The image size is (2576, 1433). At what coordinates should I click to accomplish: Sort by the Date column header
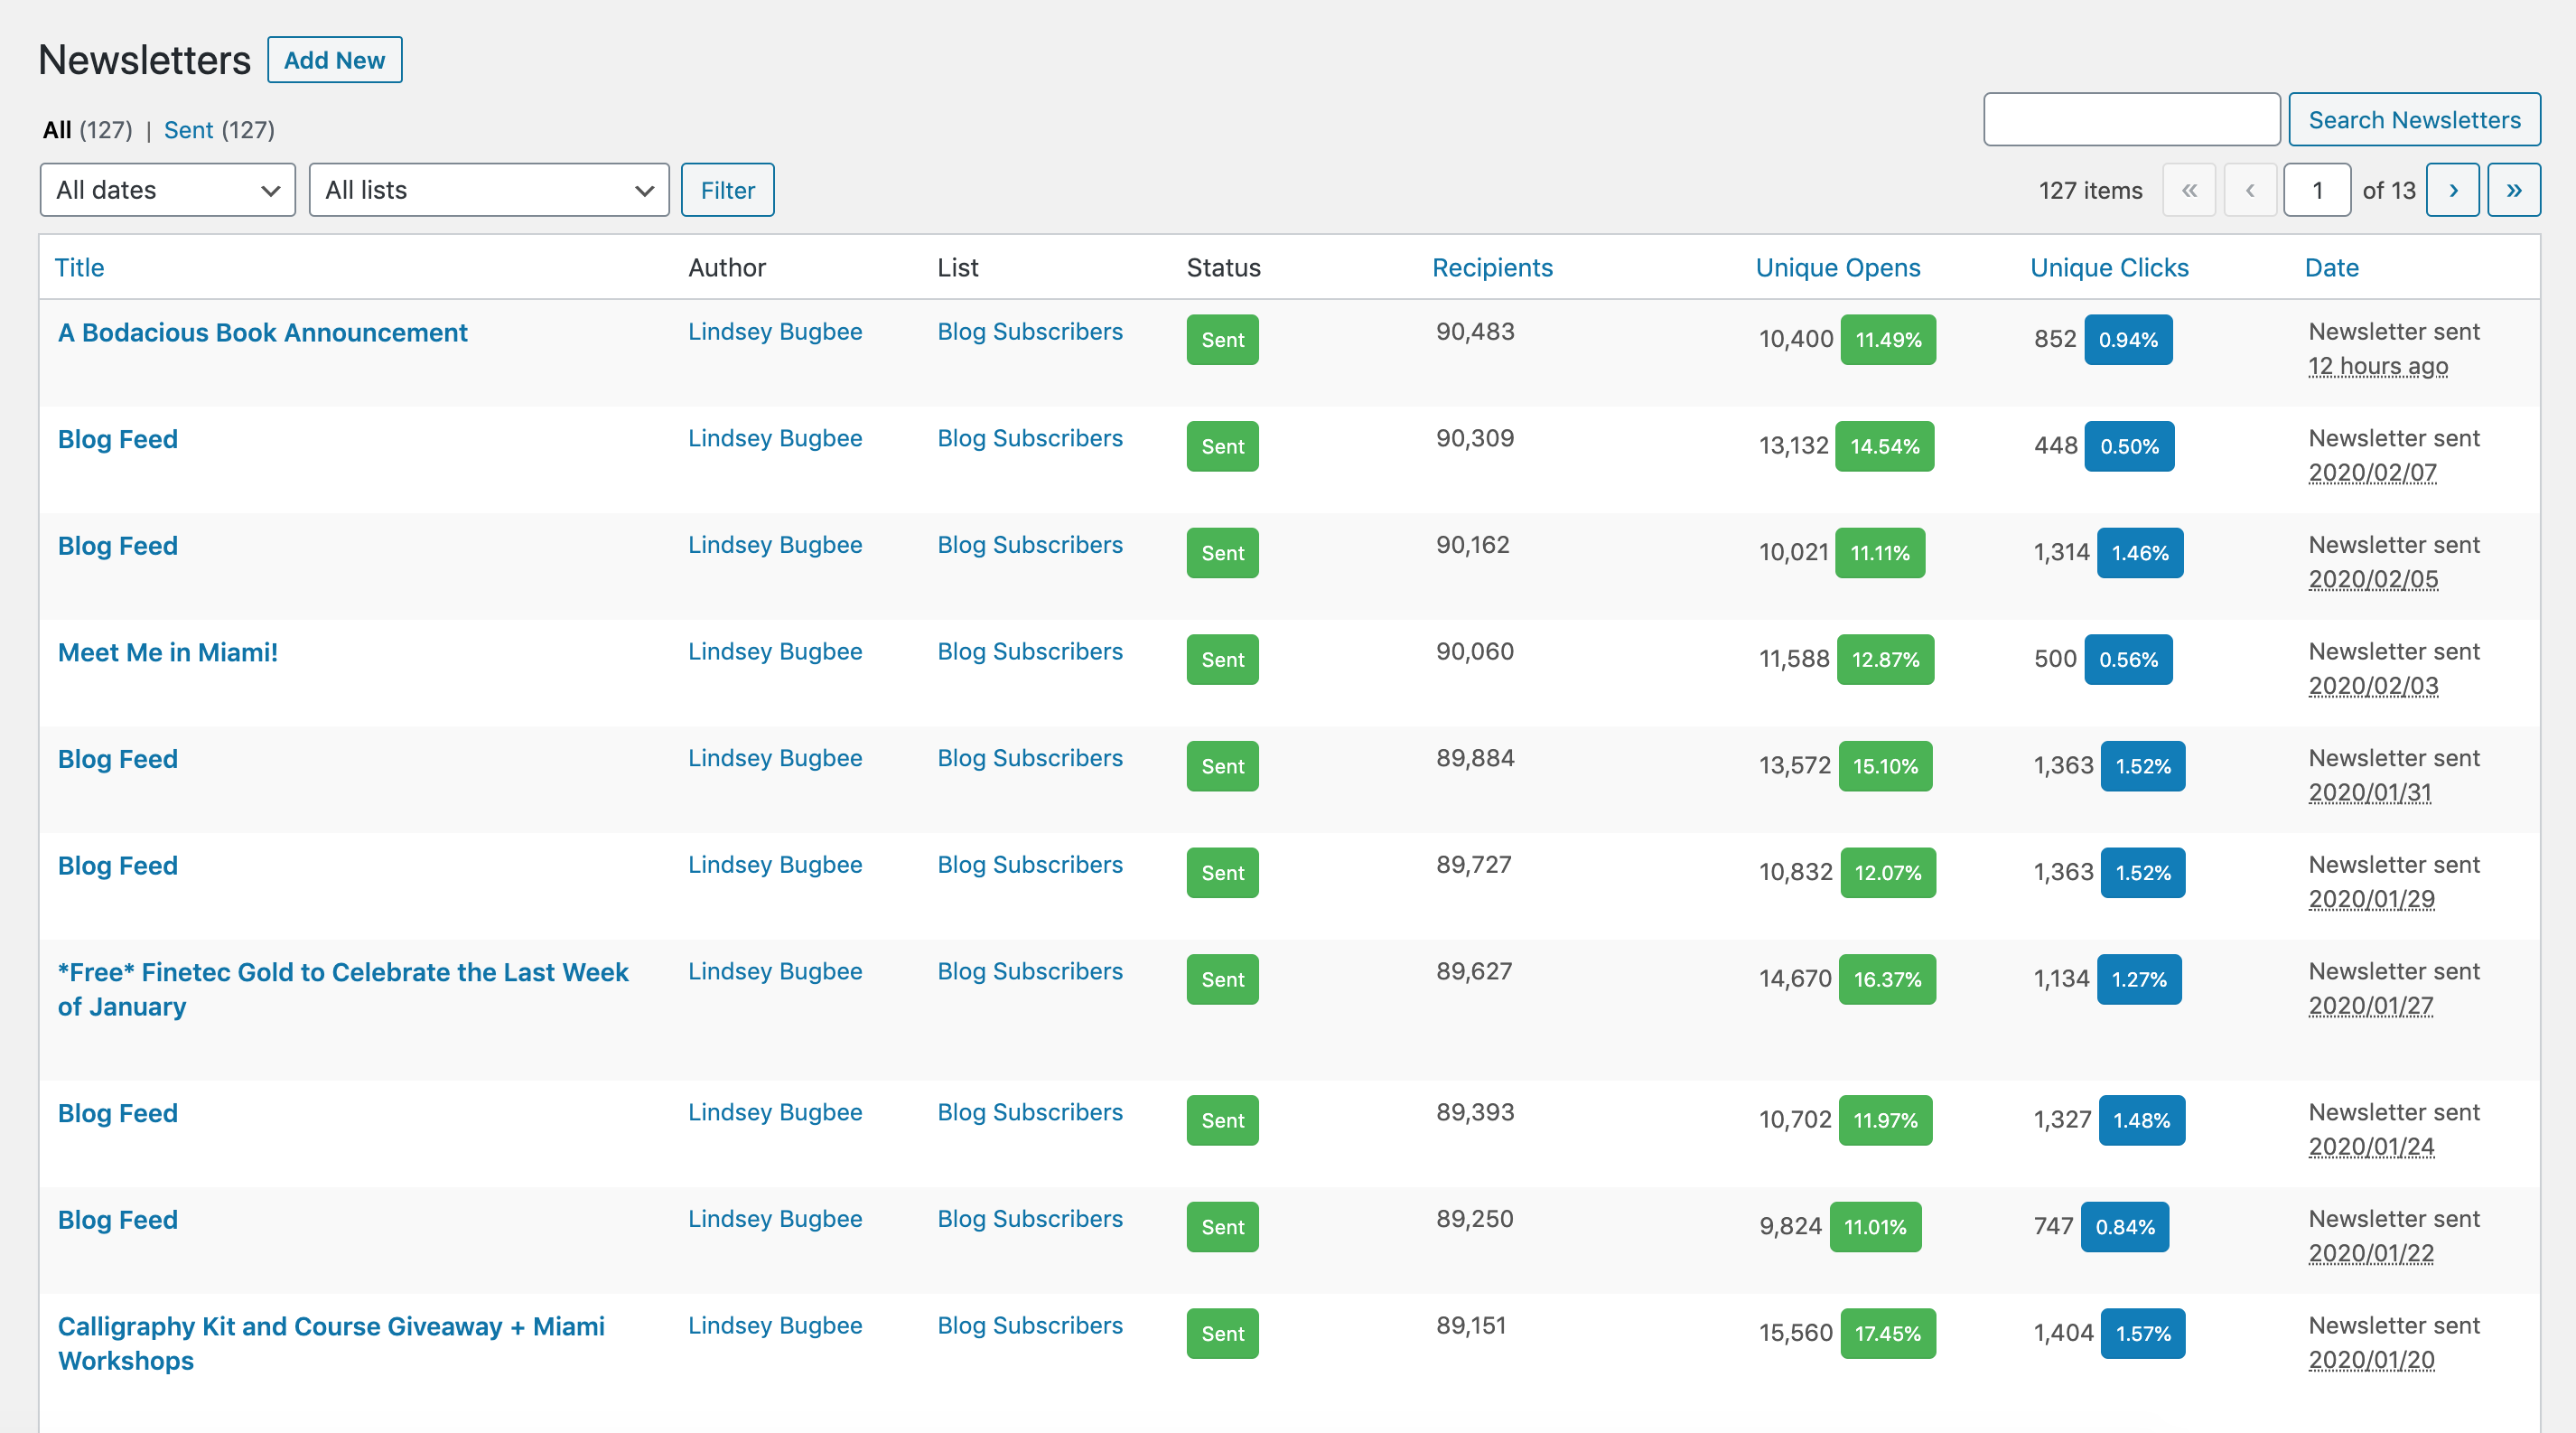click(x=2331, y=268)
